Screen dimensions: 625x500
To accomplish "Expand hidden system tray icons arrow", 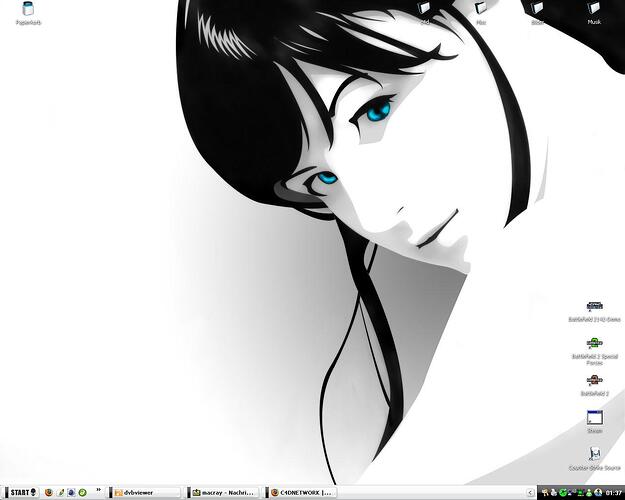I will [530, 493].
